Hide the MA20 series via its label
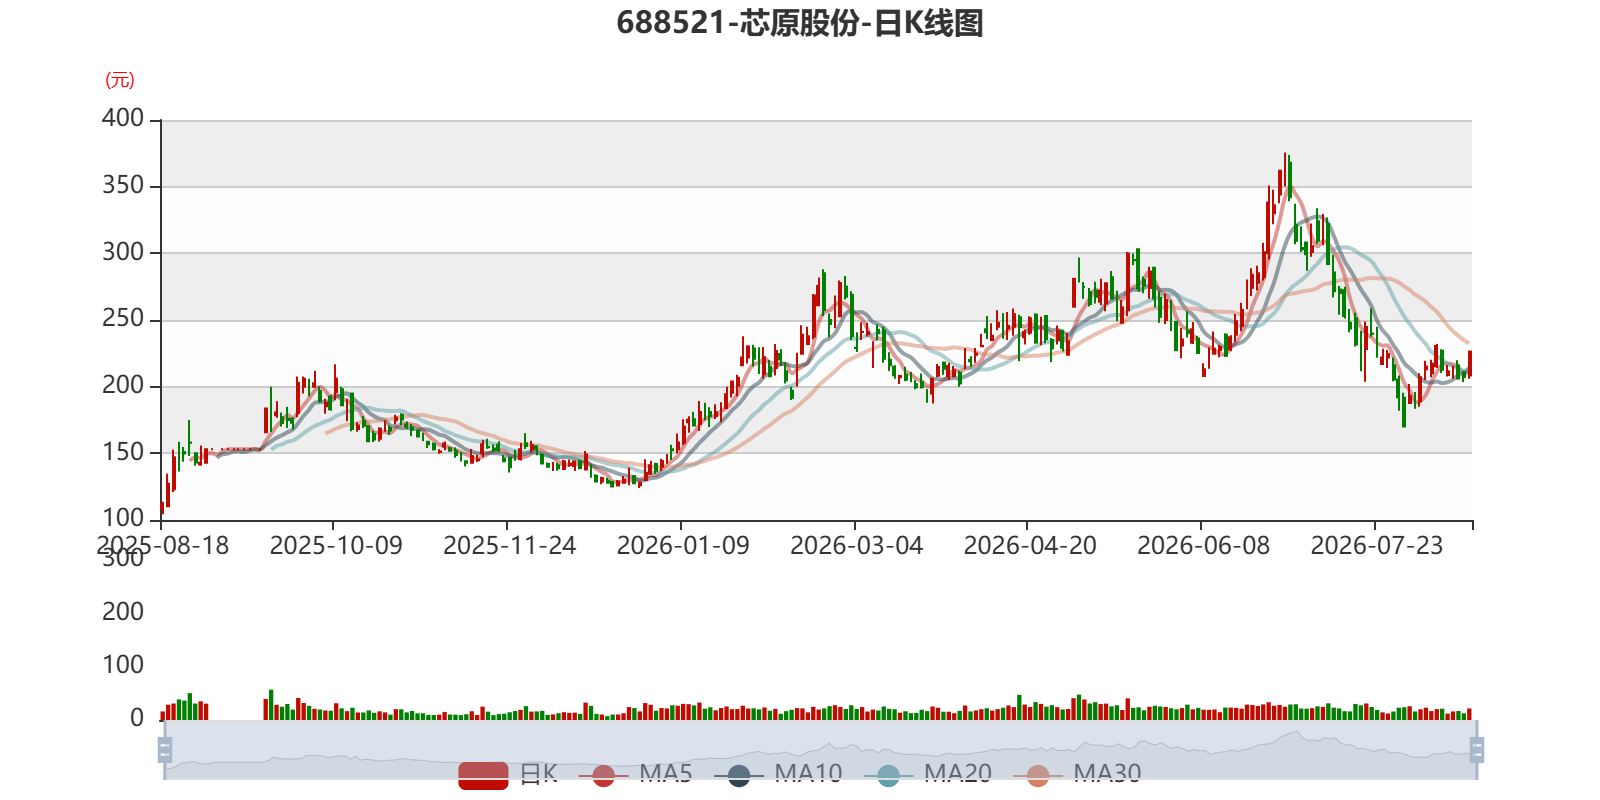Image resolution: width=1600 pixels, height=800 pixels. (x=958, y=773)
